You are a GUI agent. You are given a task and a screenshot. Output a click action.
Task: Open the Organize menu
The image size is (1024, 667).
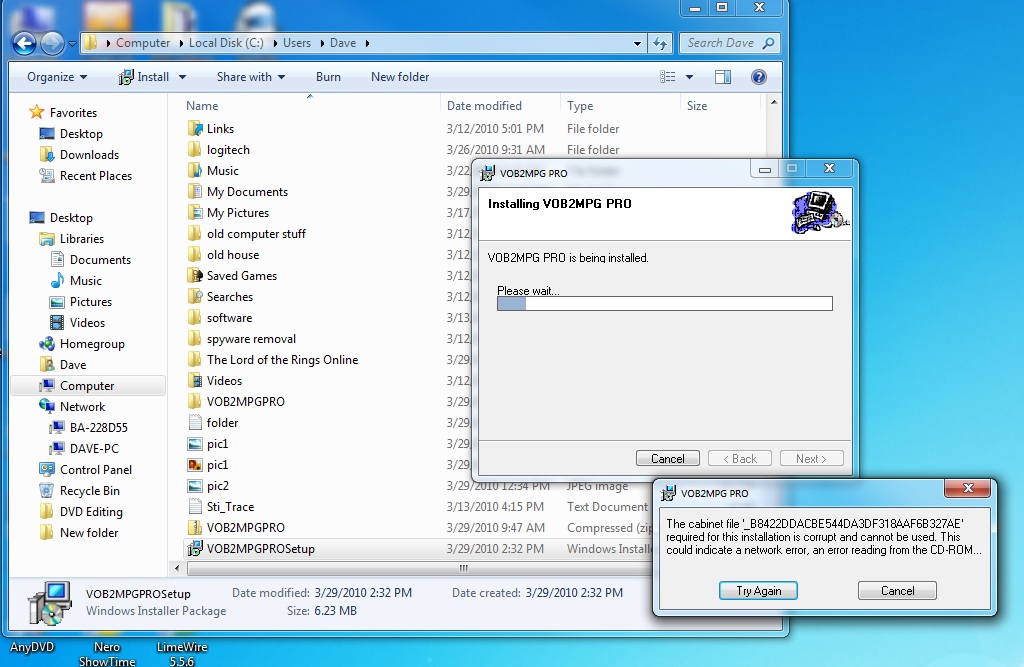pyautogui.click(x=57, y=77)
